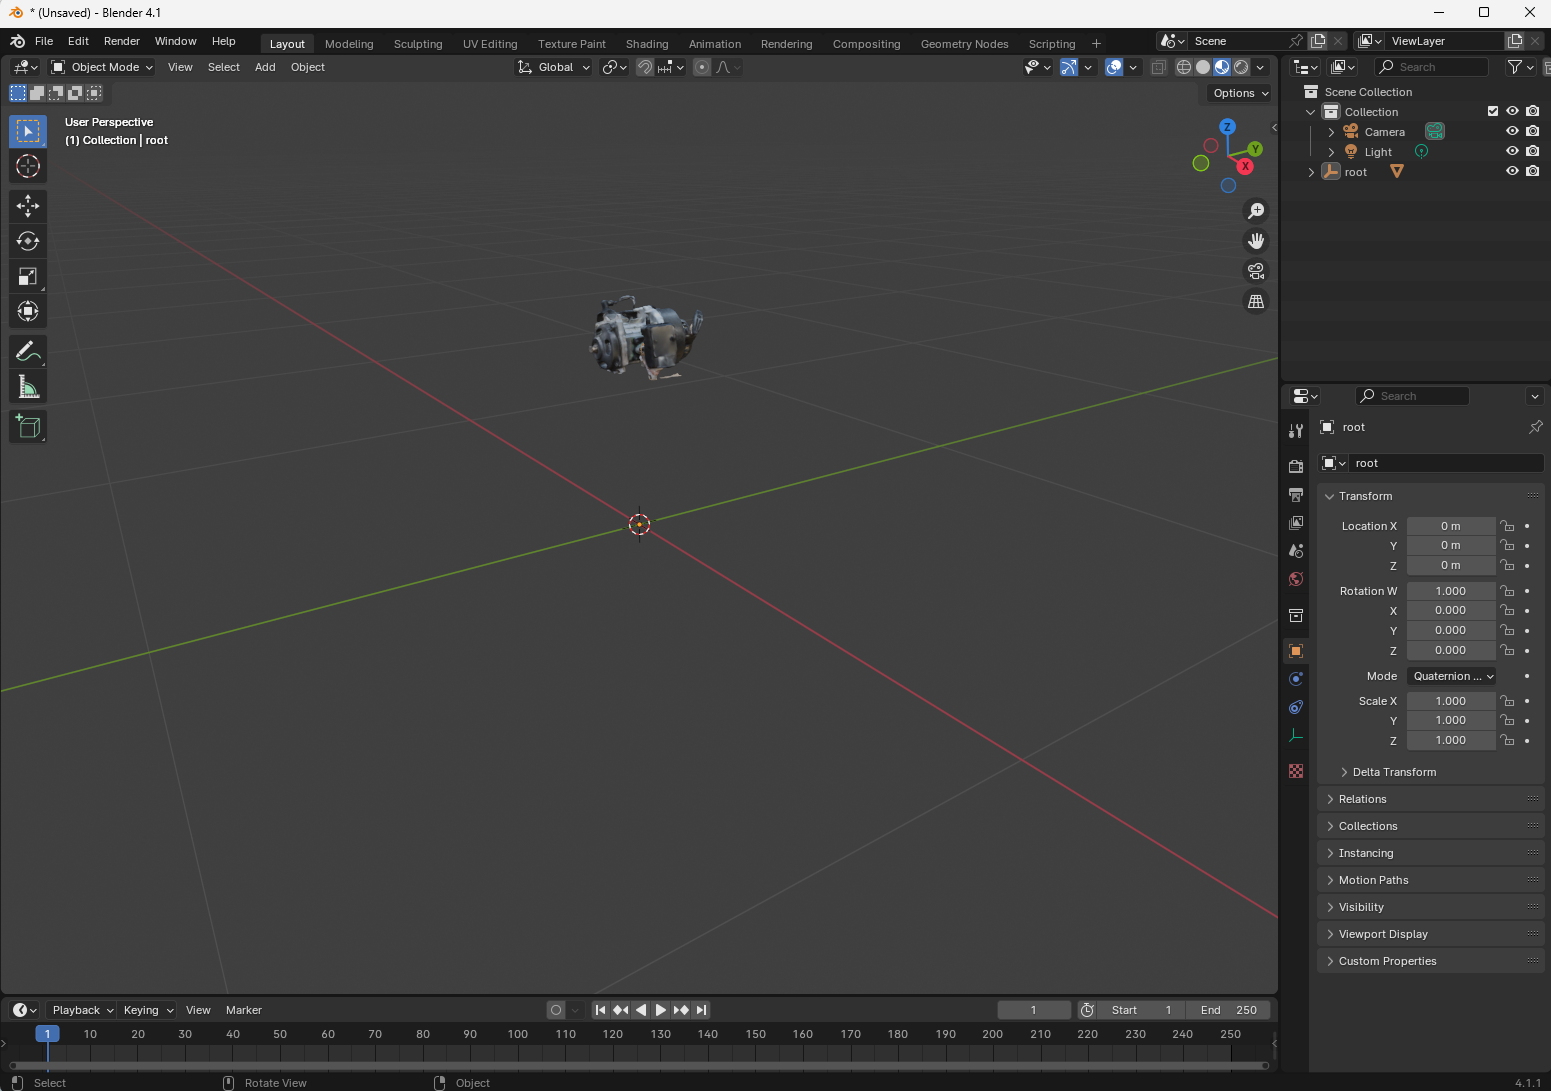Select the 3D Cursor tool
Screen dimensions: 1551x1091
tap(28, 166)
